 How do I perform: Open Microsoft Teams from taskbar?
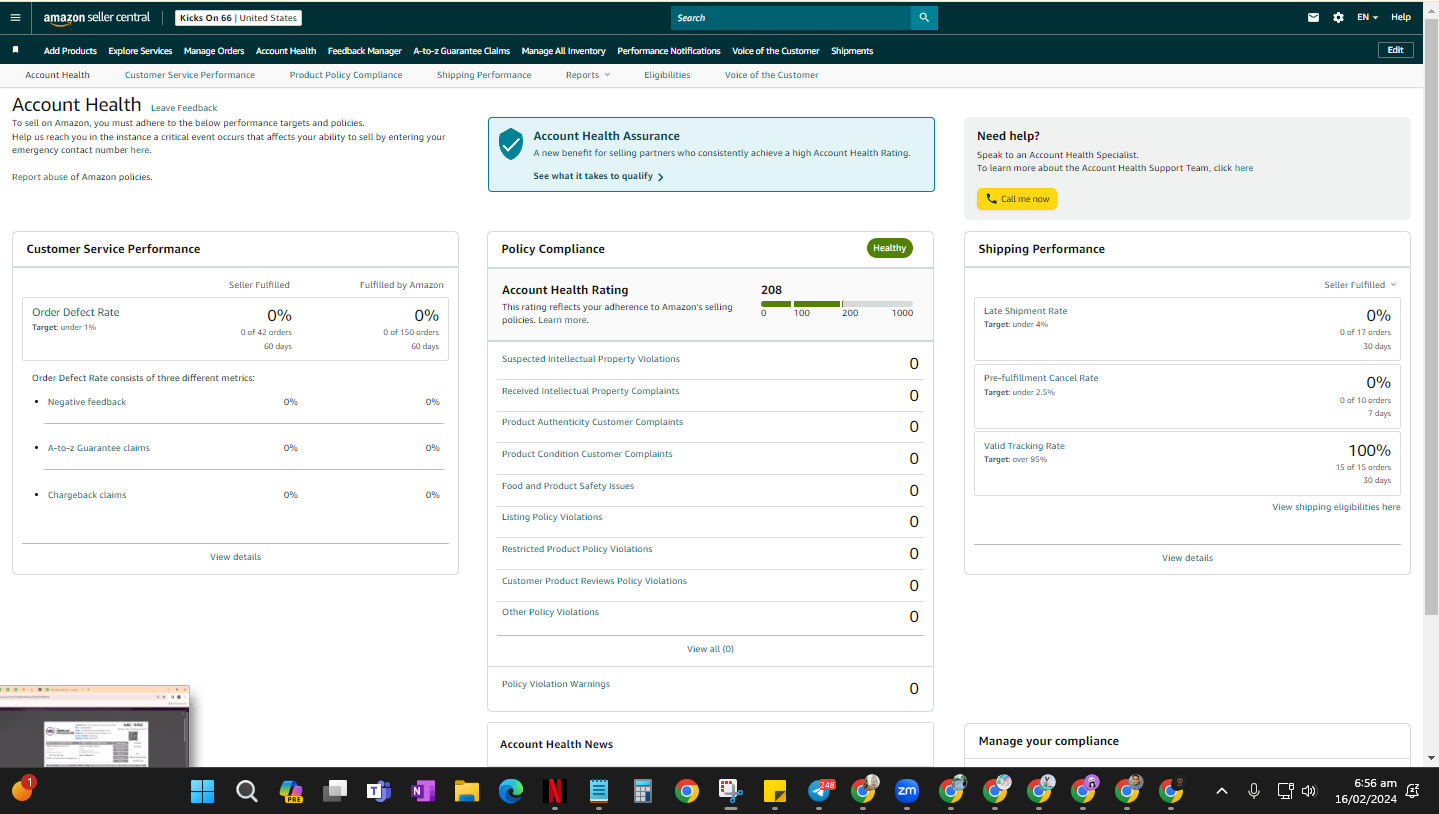coord(378,791)
